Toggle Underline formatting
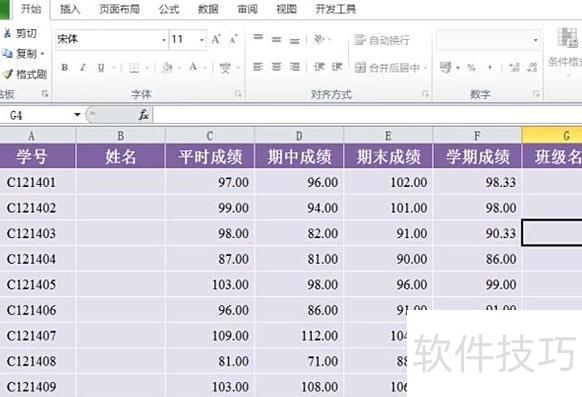 [x=101, y=68]
